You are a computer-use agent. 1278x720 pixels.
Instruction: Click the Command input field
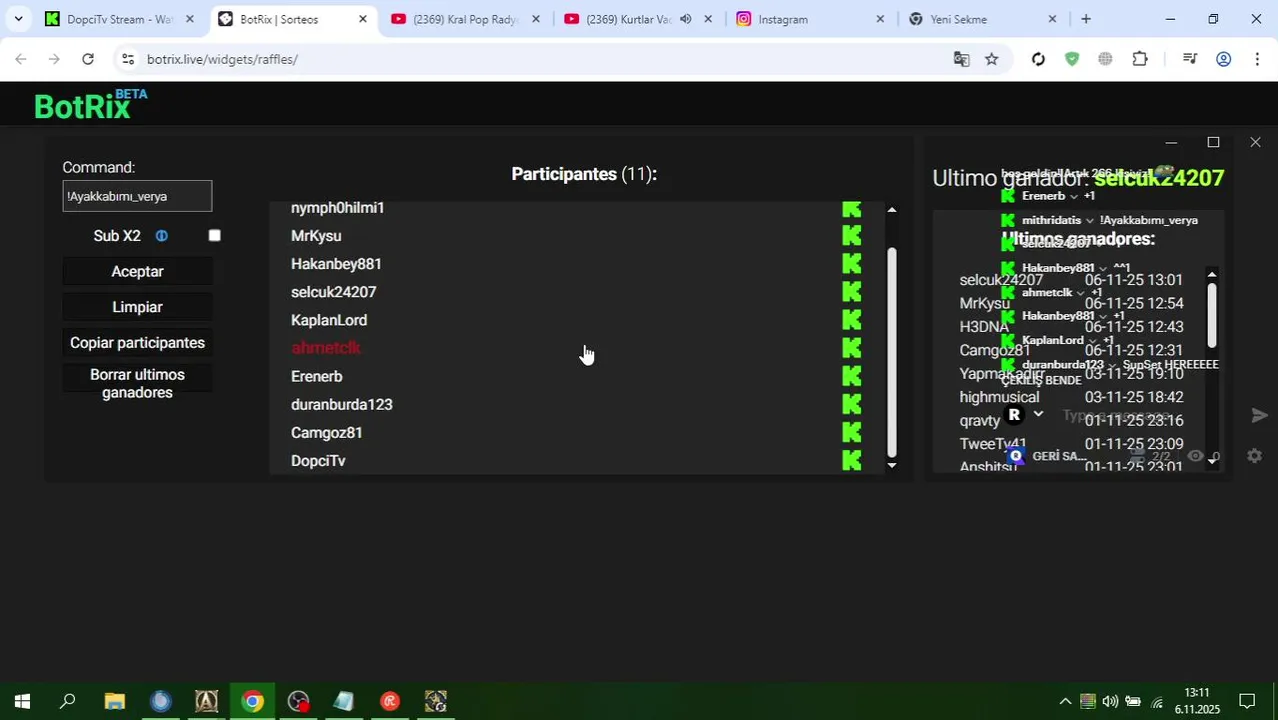(x=137, y=196)
